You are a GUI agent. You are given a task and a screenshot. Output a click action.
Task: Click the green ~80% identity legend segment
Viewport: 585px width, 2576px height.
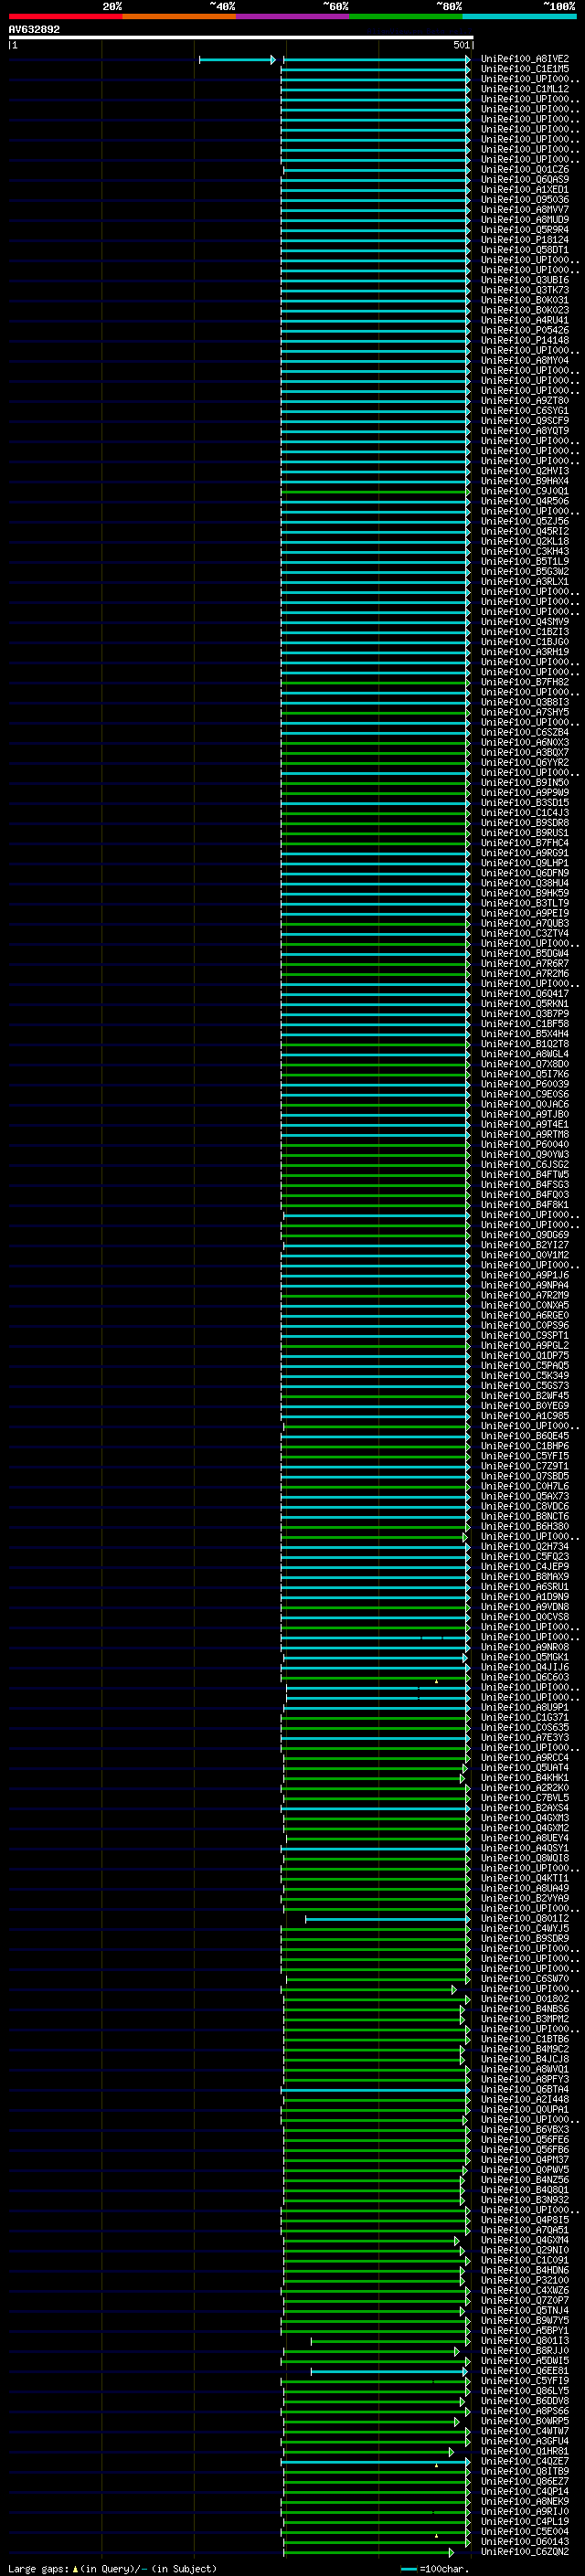coord(406,16)
